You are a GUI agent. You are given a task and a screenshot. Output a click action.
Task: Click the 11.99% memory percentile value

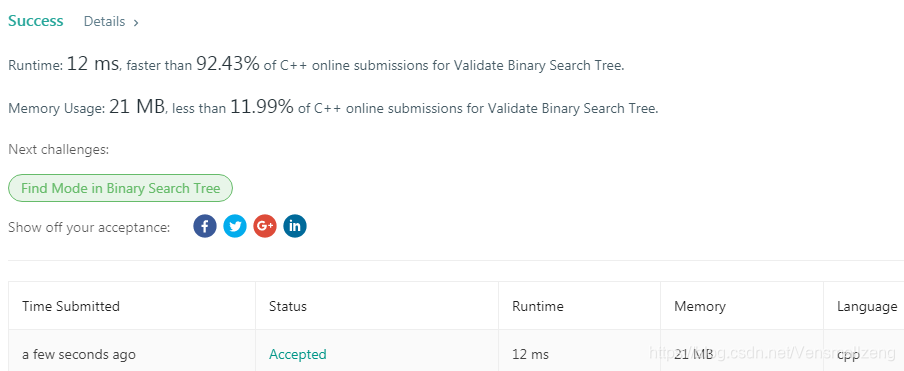pos(262,106)
